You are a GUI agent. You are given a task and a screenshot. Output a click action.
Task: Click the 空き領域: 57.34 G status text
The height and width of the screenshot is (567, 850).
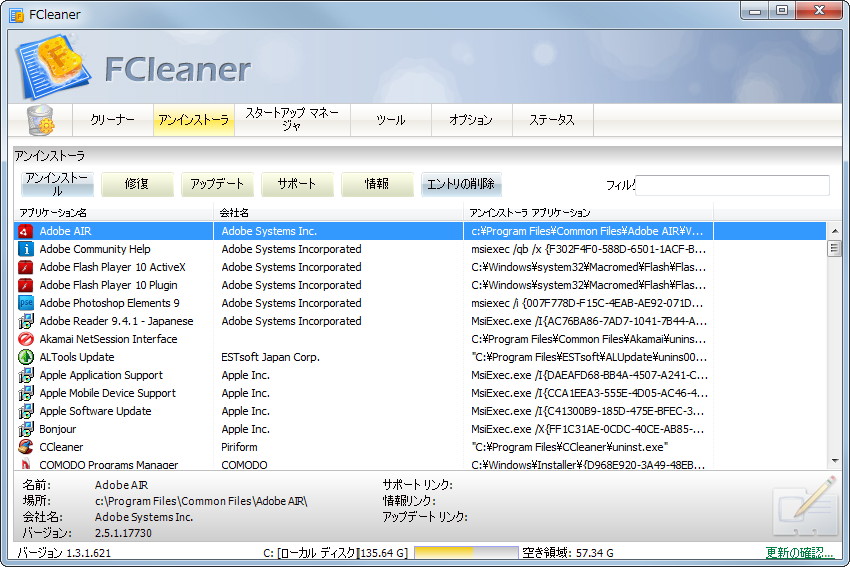point(568,553)
